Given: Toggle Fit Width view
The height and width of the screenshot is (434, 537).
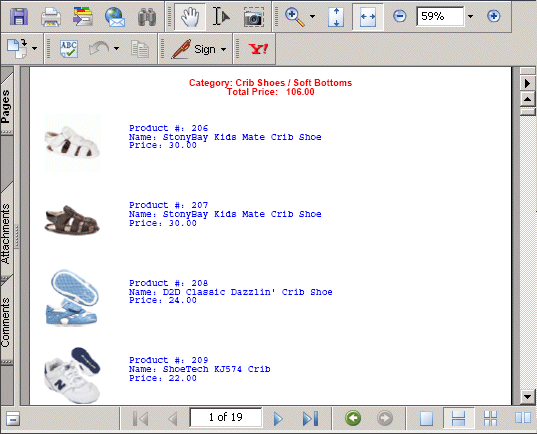Looking at the screenshot, I should (368, 16).
